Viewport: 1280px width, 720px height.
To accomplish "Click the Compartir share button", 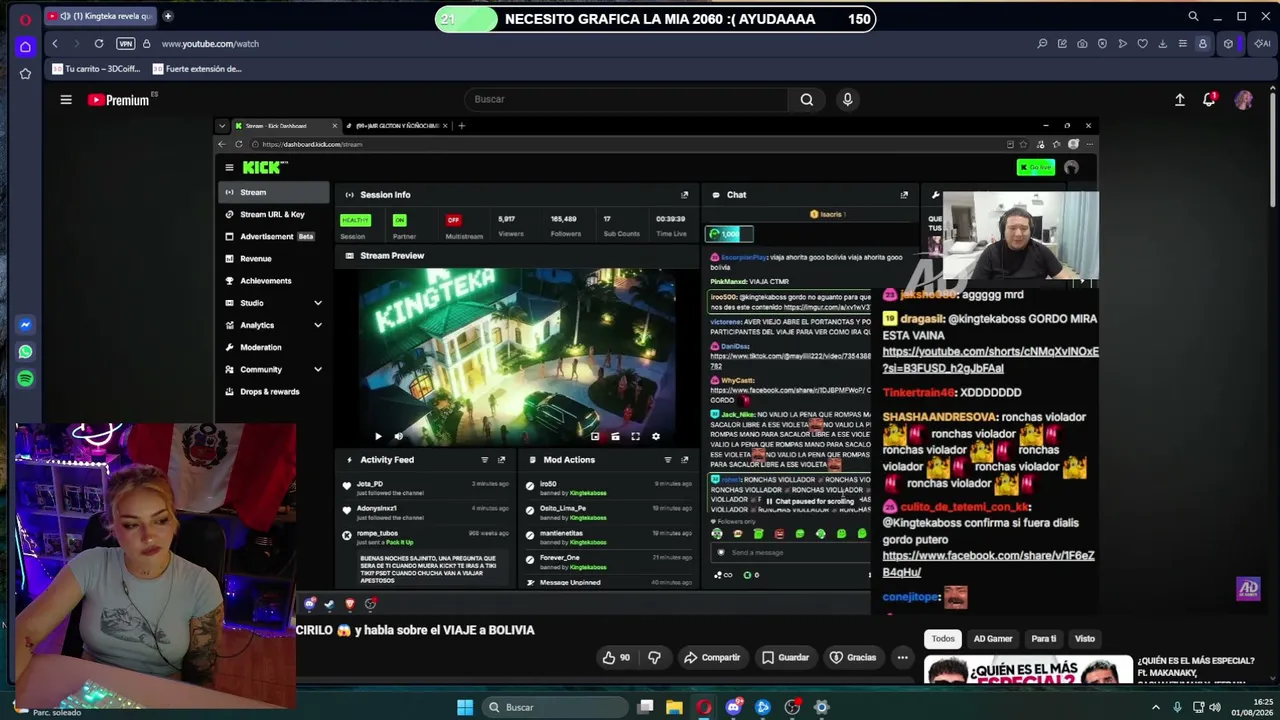I will point(711,657).
